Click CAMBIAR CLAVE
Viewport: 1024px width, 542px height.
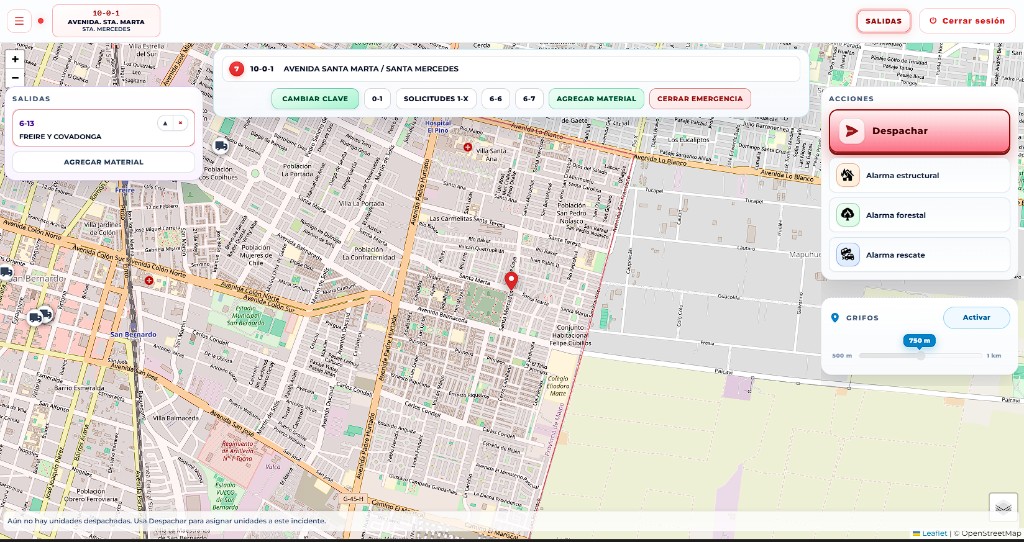click(315, 99)
